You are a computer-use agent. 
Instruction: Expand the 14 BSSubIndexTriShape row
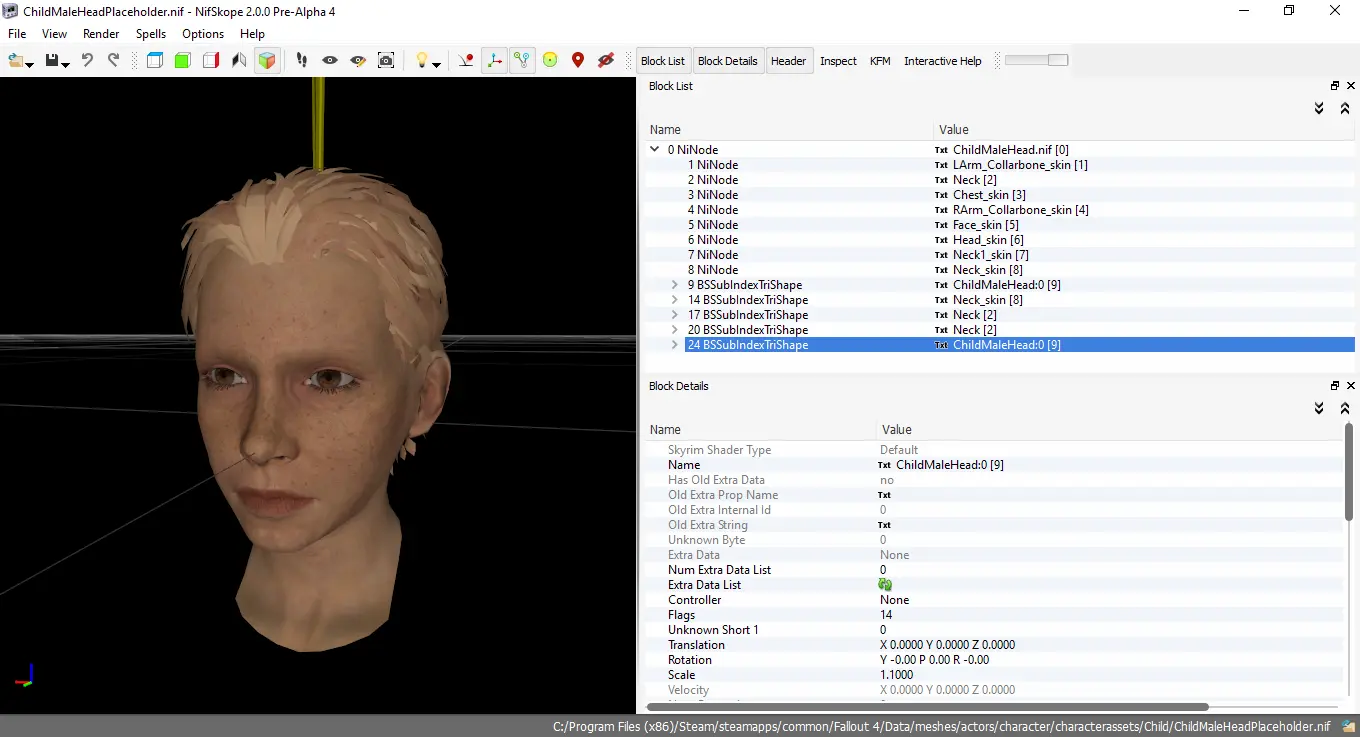(675, 300)
